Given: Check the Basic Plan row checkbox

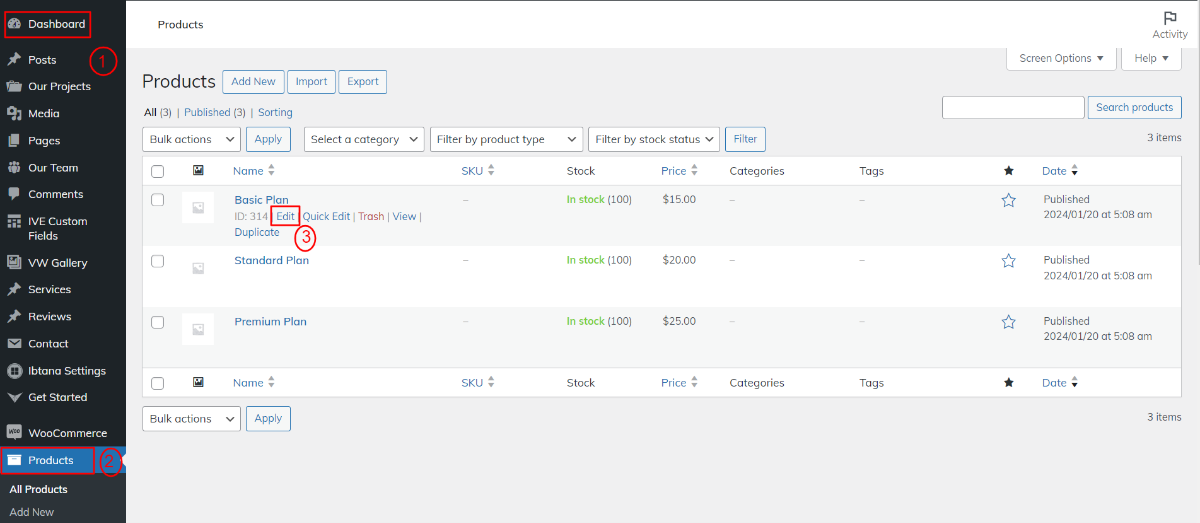Looking at the screenshot, I should coord(157,200).
